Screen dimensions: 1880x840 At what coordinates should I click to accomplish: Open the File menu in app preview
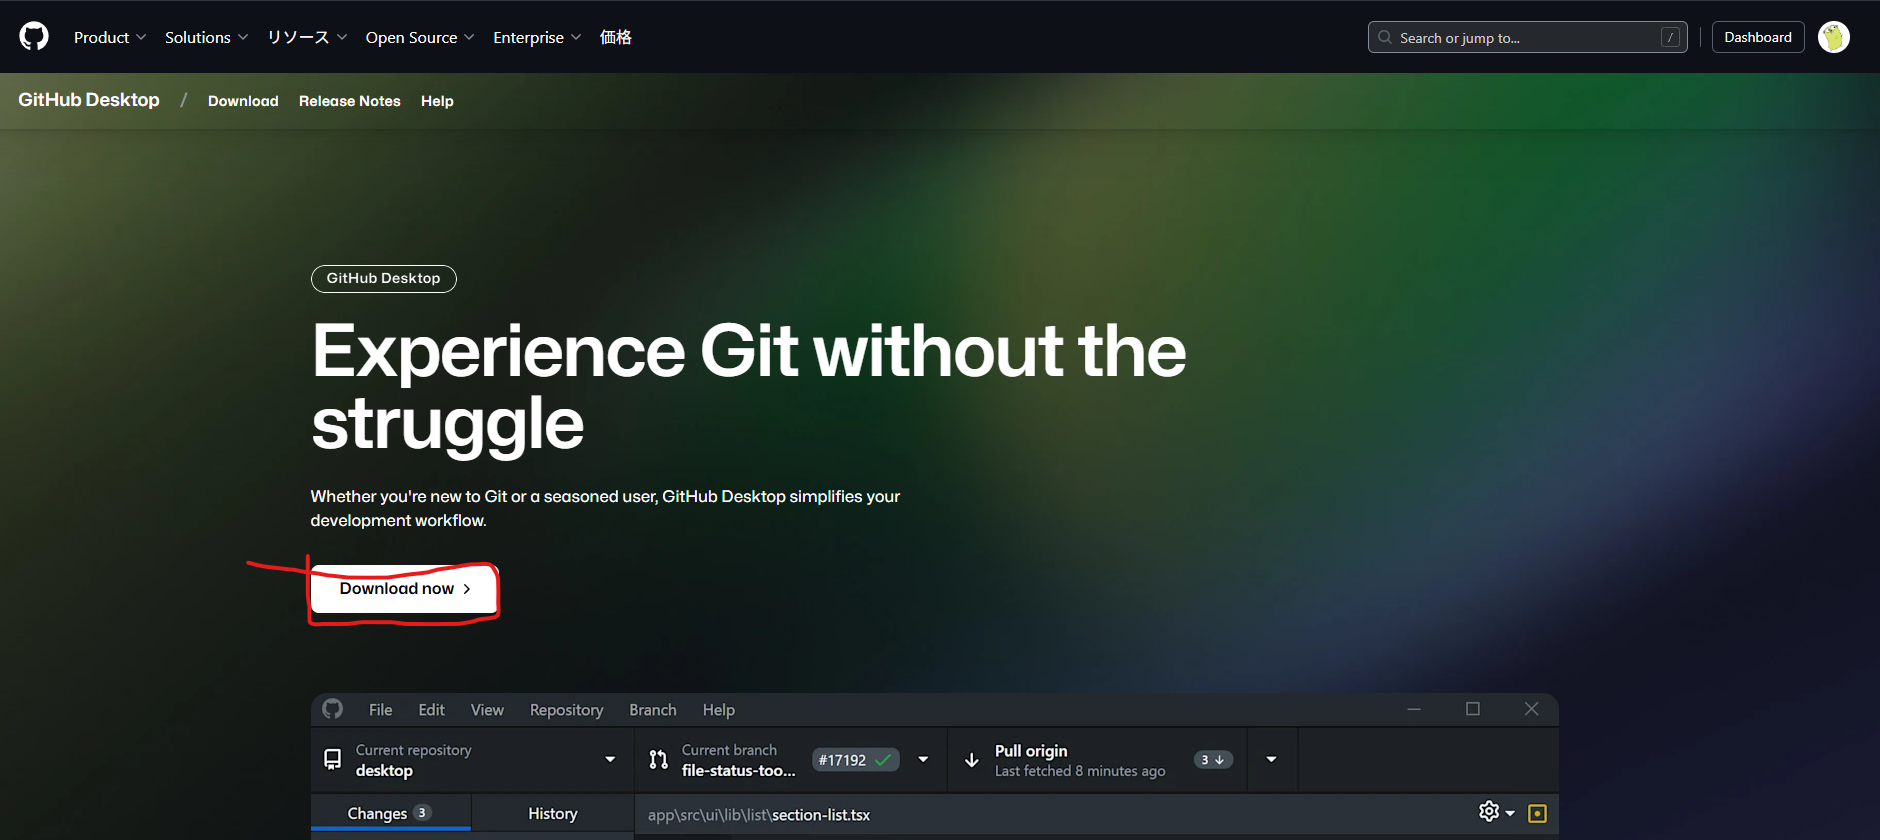point(380,710)
